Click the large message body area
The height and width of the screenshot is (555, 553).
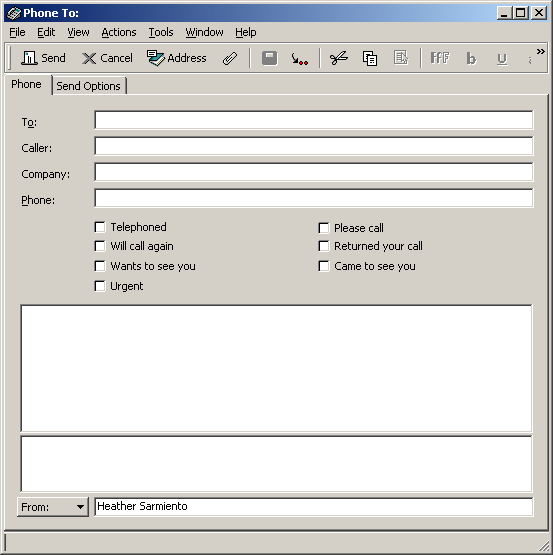tap(276, 368)
